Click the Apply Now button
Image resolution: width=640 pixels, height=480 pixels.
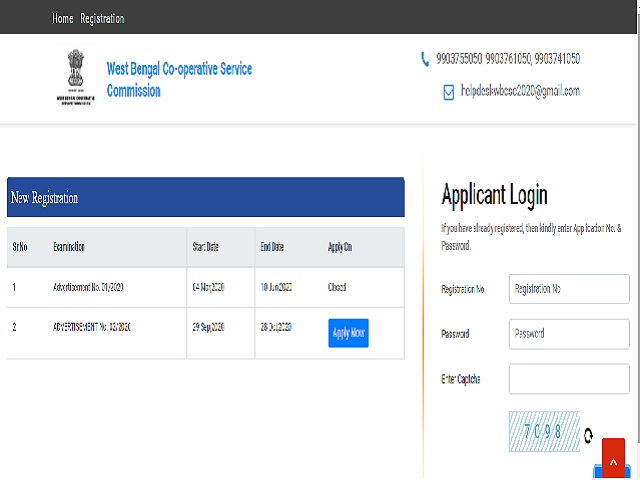click(x=348, y=333)
